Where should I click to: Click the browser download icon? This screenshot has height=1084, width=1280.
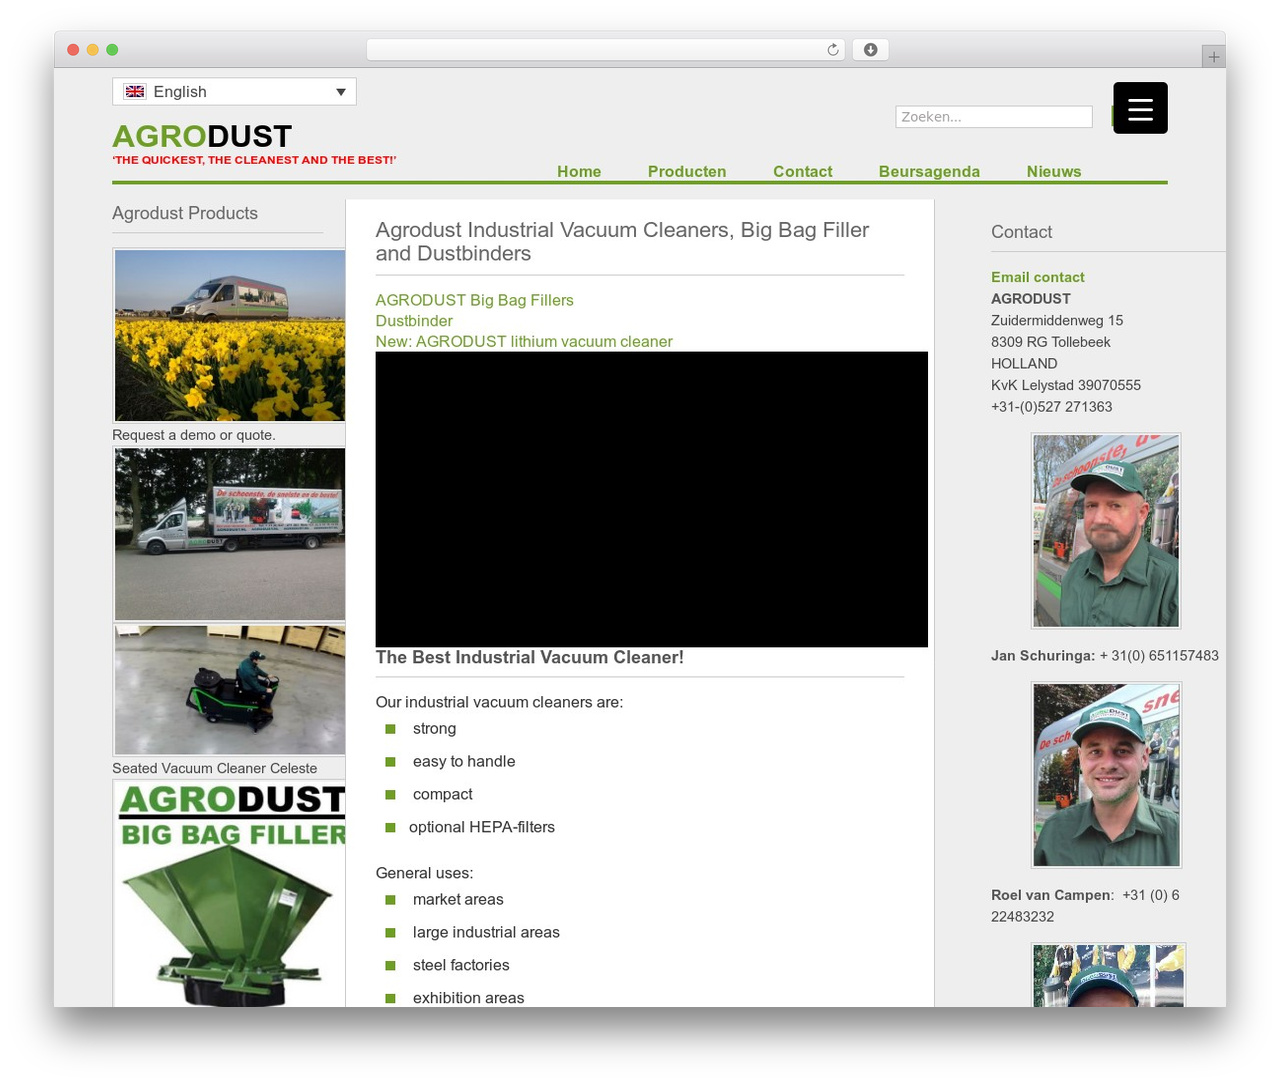click(870, 50)
